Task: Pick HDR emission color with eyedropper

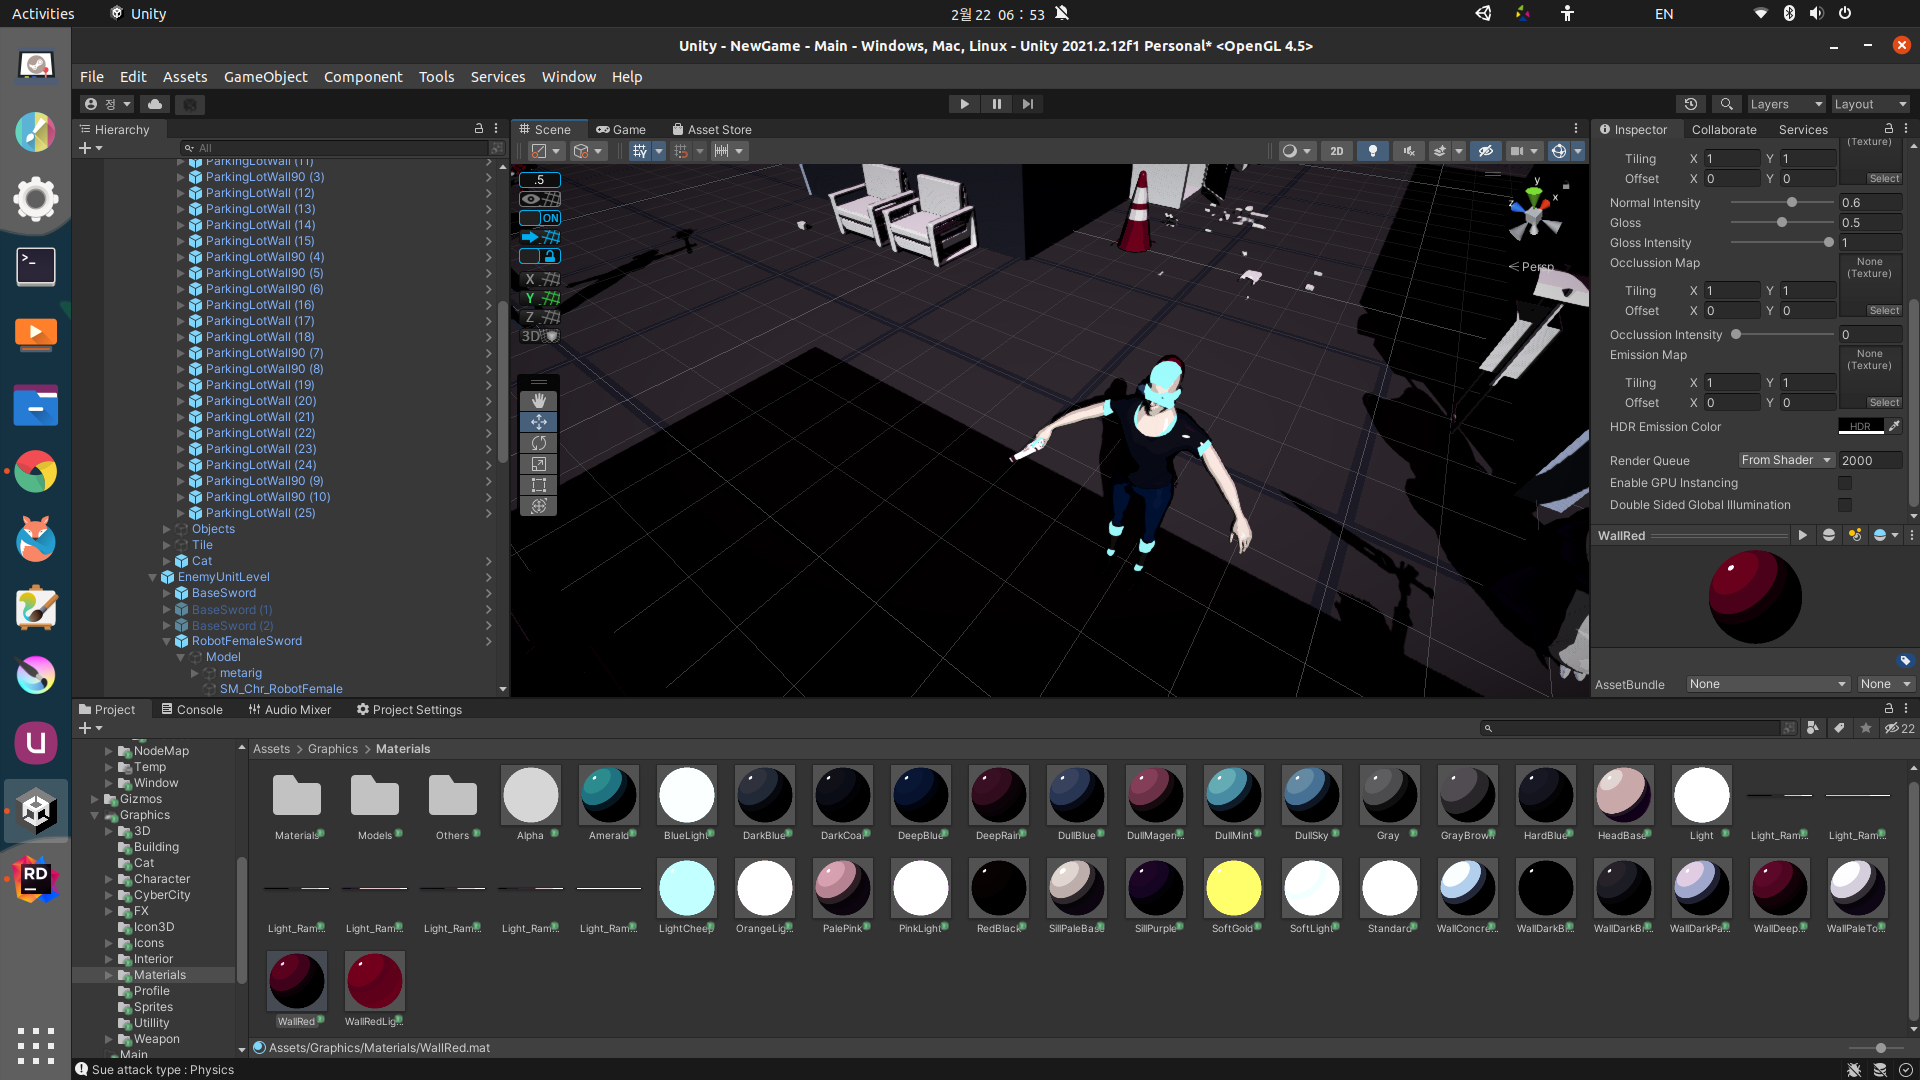Action: (1894, 426)
